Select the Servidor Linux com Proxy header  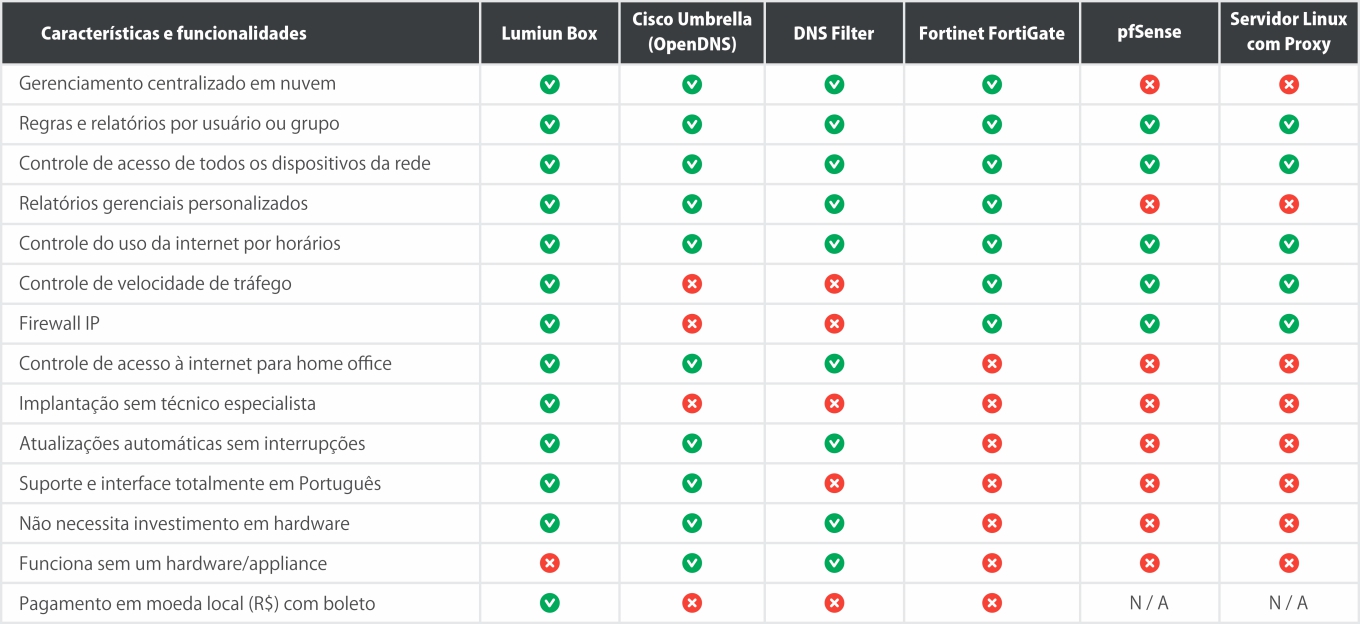1289,33
